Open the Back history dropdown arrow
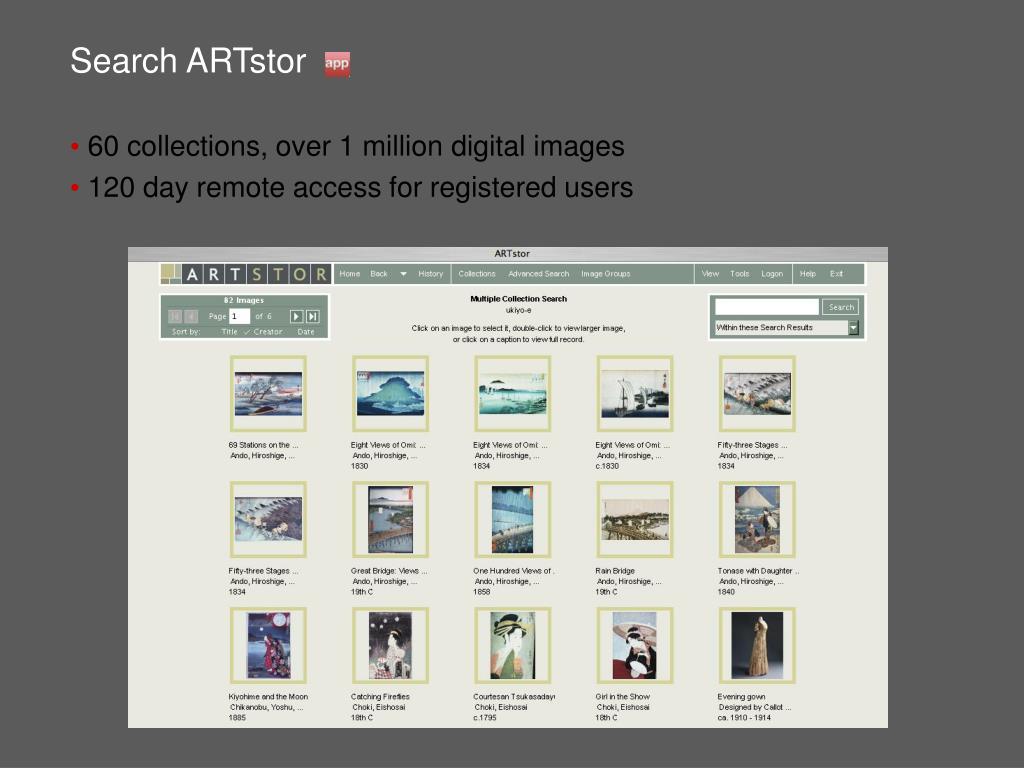This screenshot has height=768, width=1024. coord(403,274)
